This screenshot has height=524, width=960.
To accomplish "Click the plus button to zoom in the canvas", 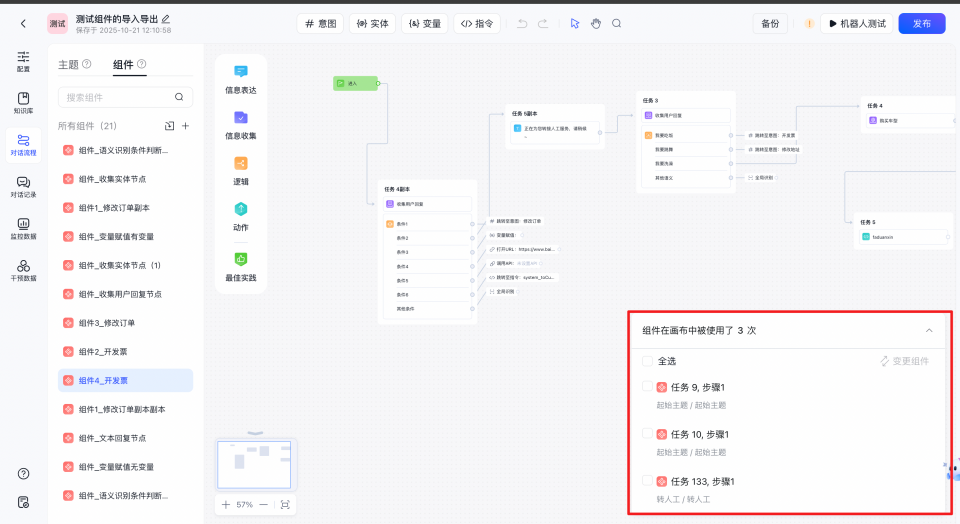I will (x=226, y=505).
